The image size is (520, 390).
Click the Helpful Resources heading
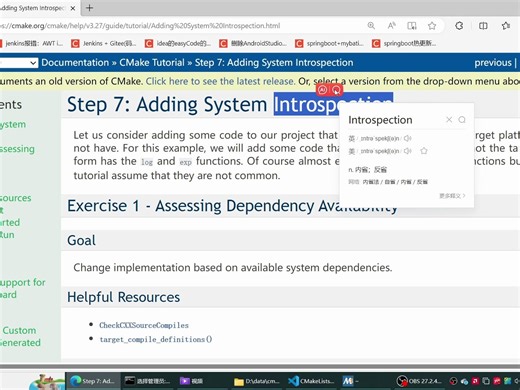click(x=123, y=297)
